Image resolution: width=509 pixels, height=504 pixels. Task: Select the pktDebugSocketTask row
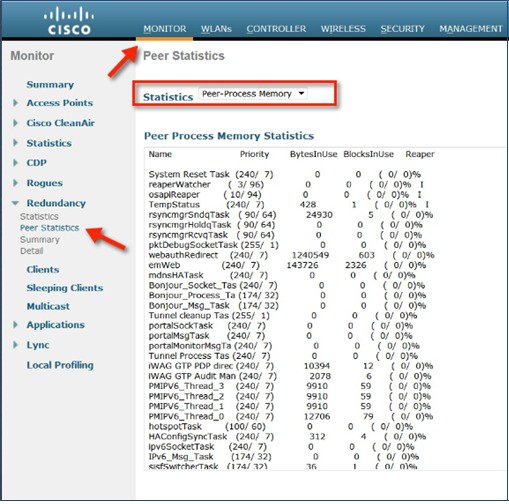click(287, 245)
